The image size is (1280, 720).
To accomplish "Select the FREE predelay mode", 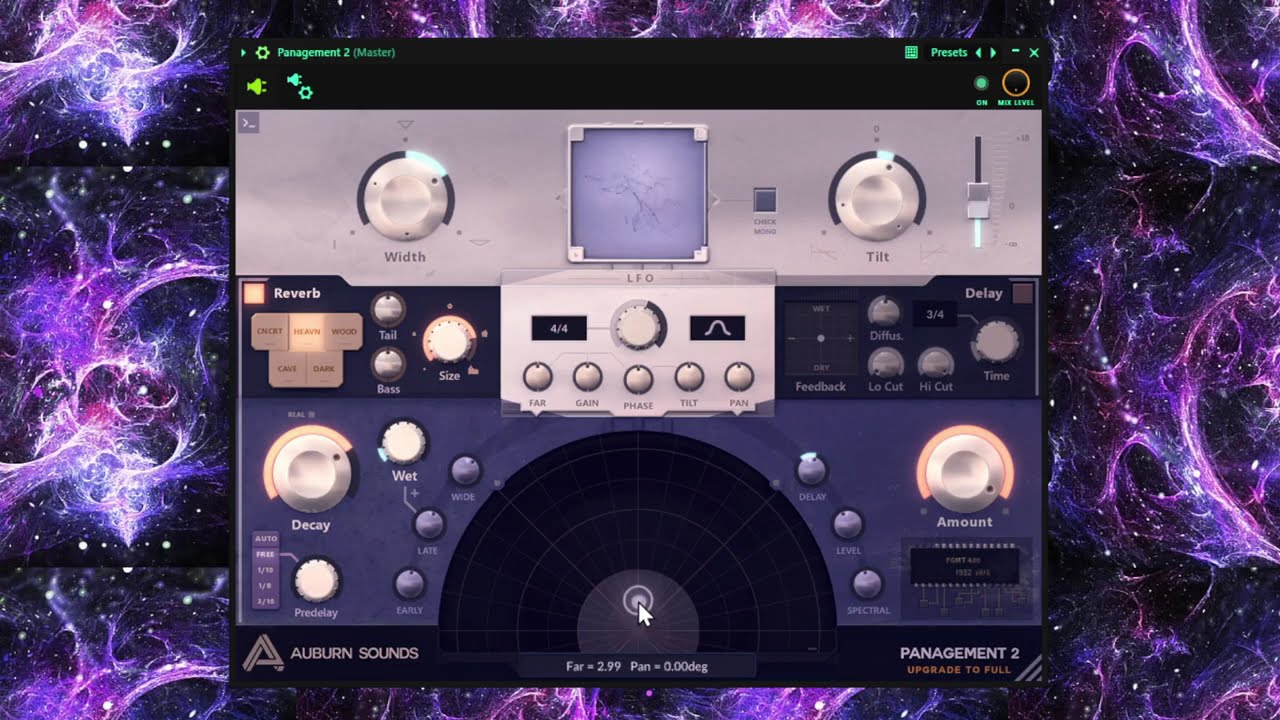I will 266,553.
